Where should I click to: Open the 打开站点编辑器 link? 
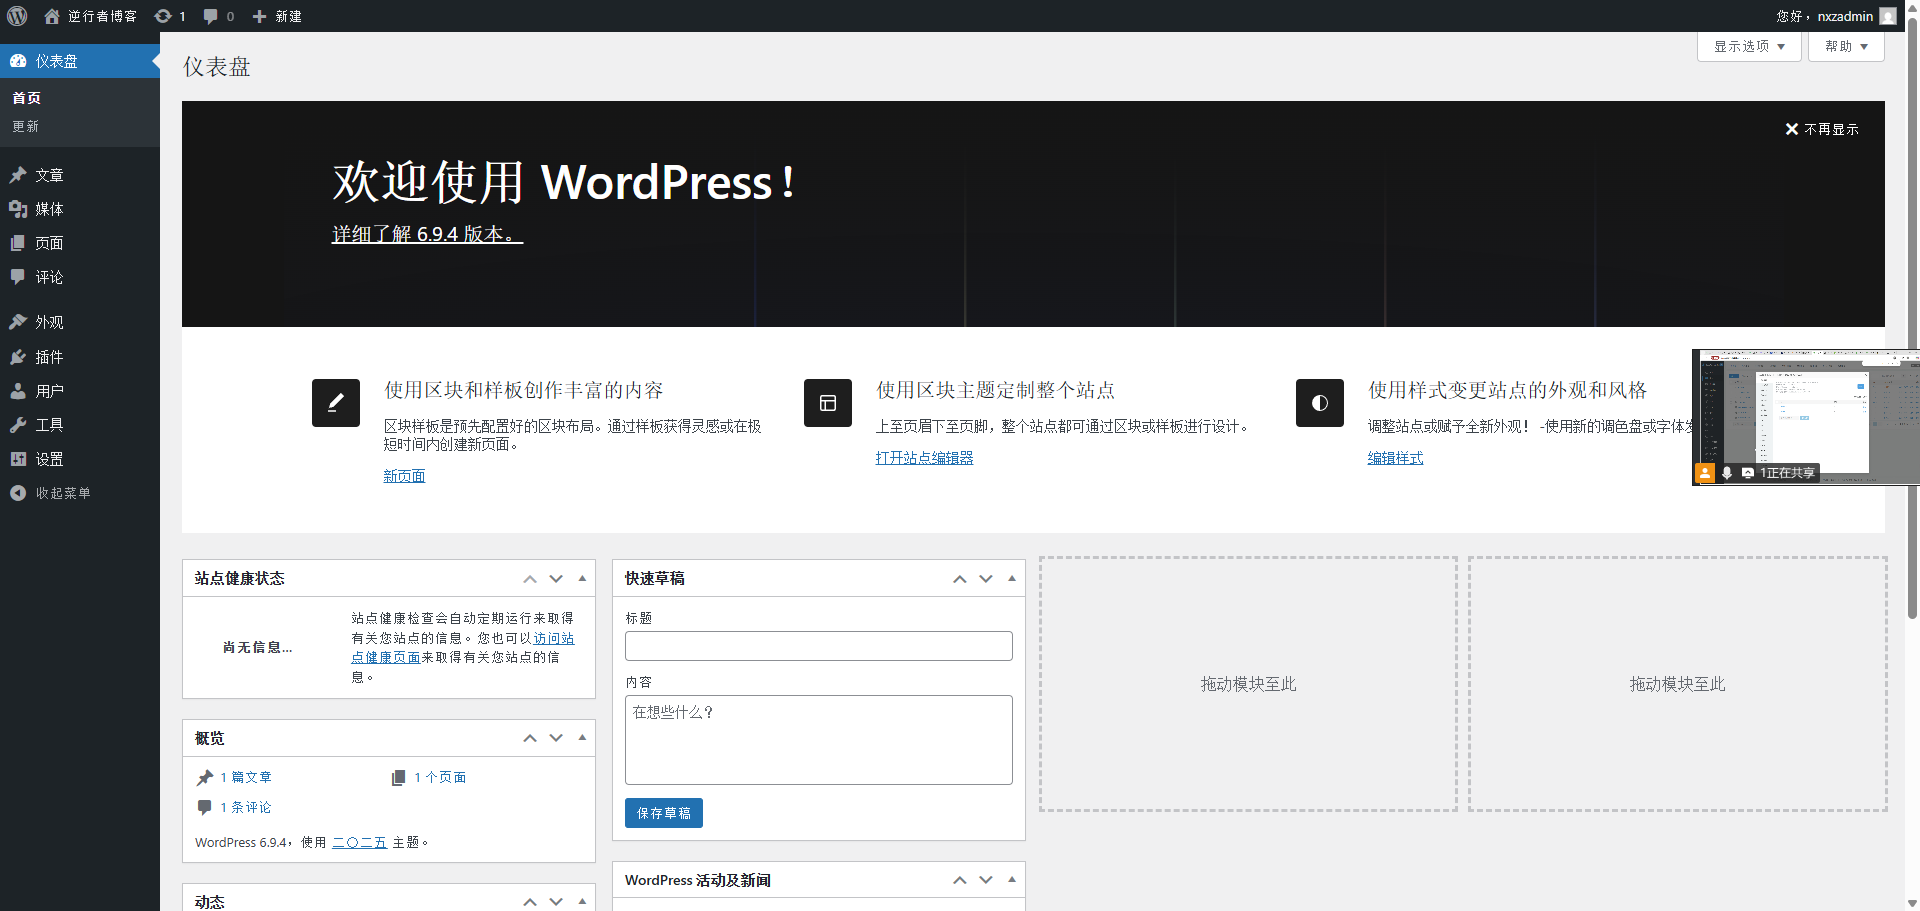924,458
